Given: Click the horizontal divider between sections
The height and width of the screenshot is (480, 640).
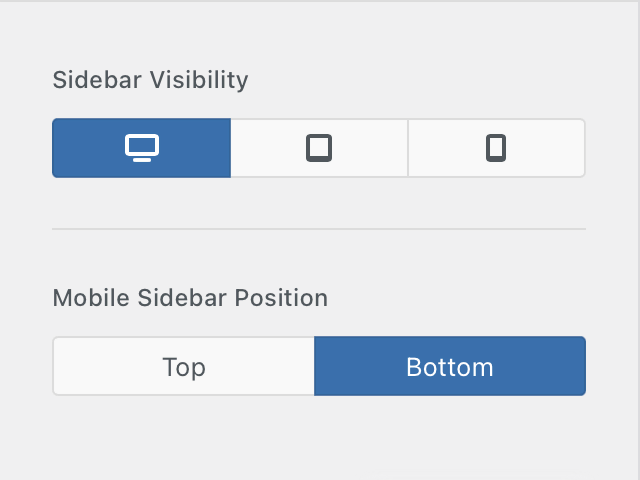Looking at the screenshot, I should (x=319, y=229).
